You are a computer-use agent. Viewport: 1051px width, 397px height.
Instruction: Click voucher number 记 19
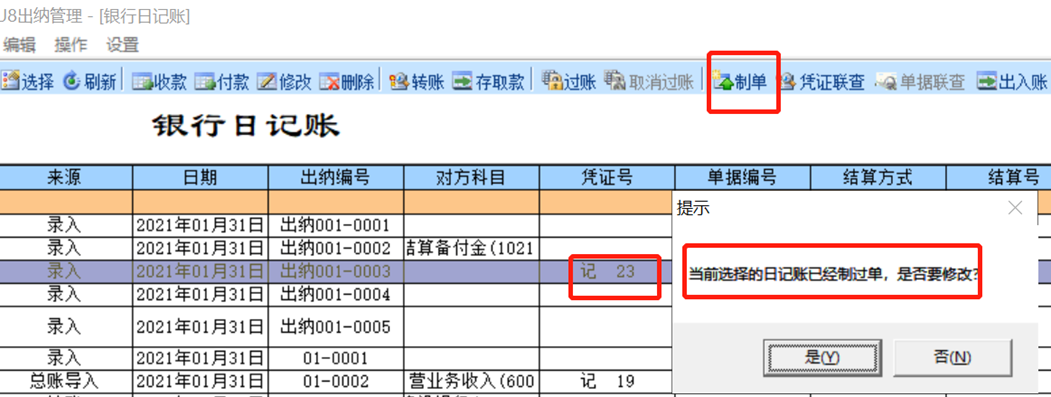pos(608,382)
